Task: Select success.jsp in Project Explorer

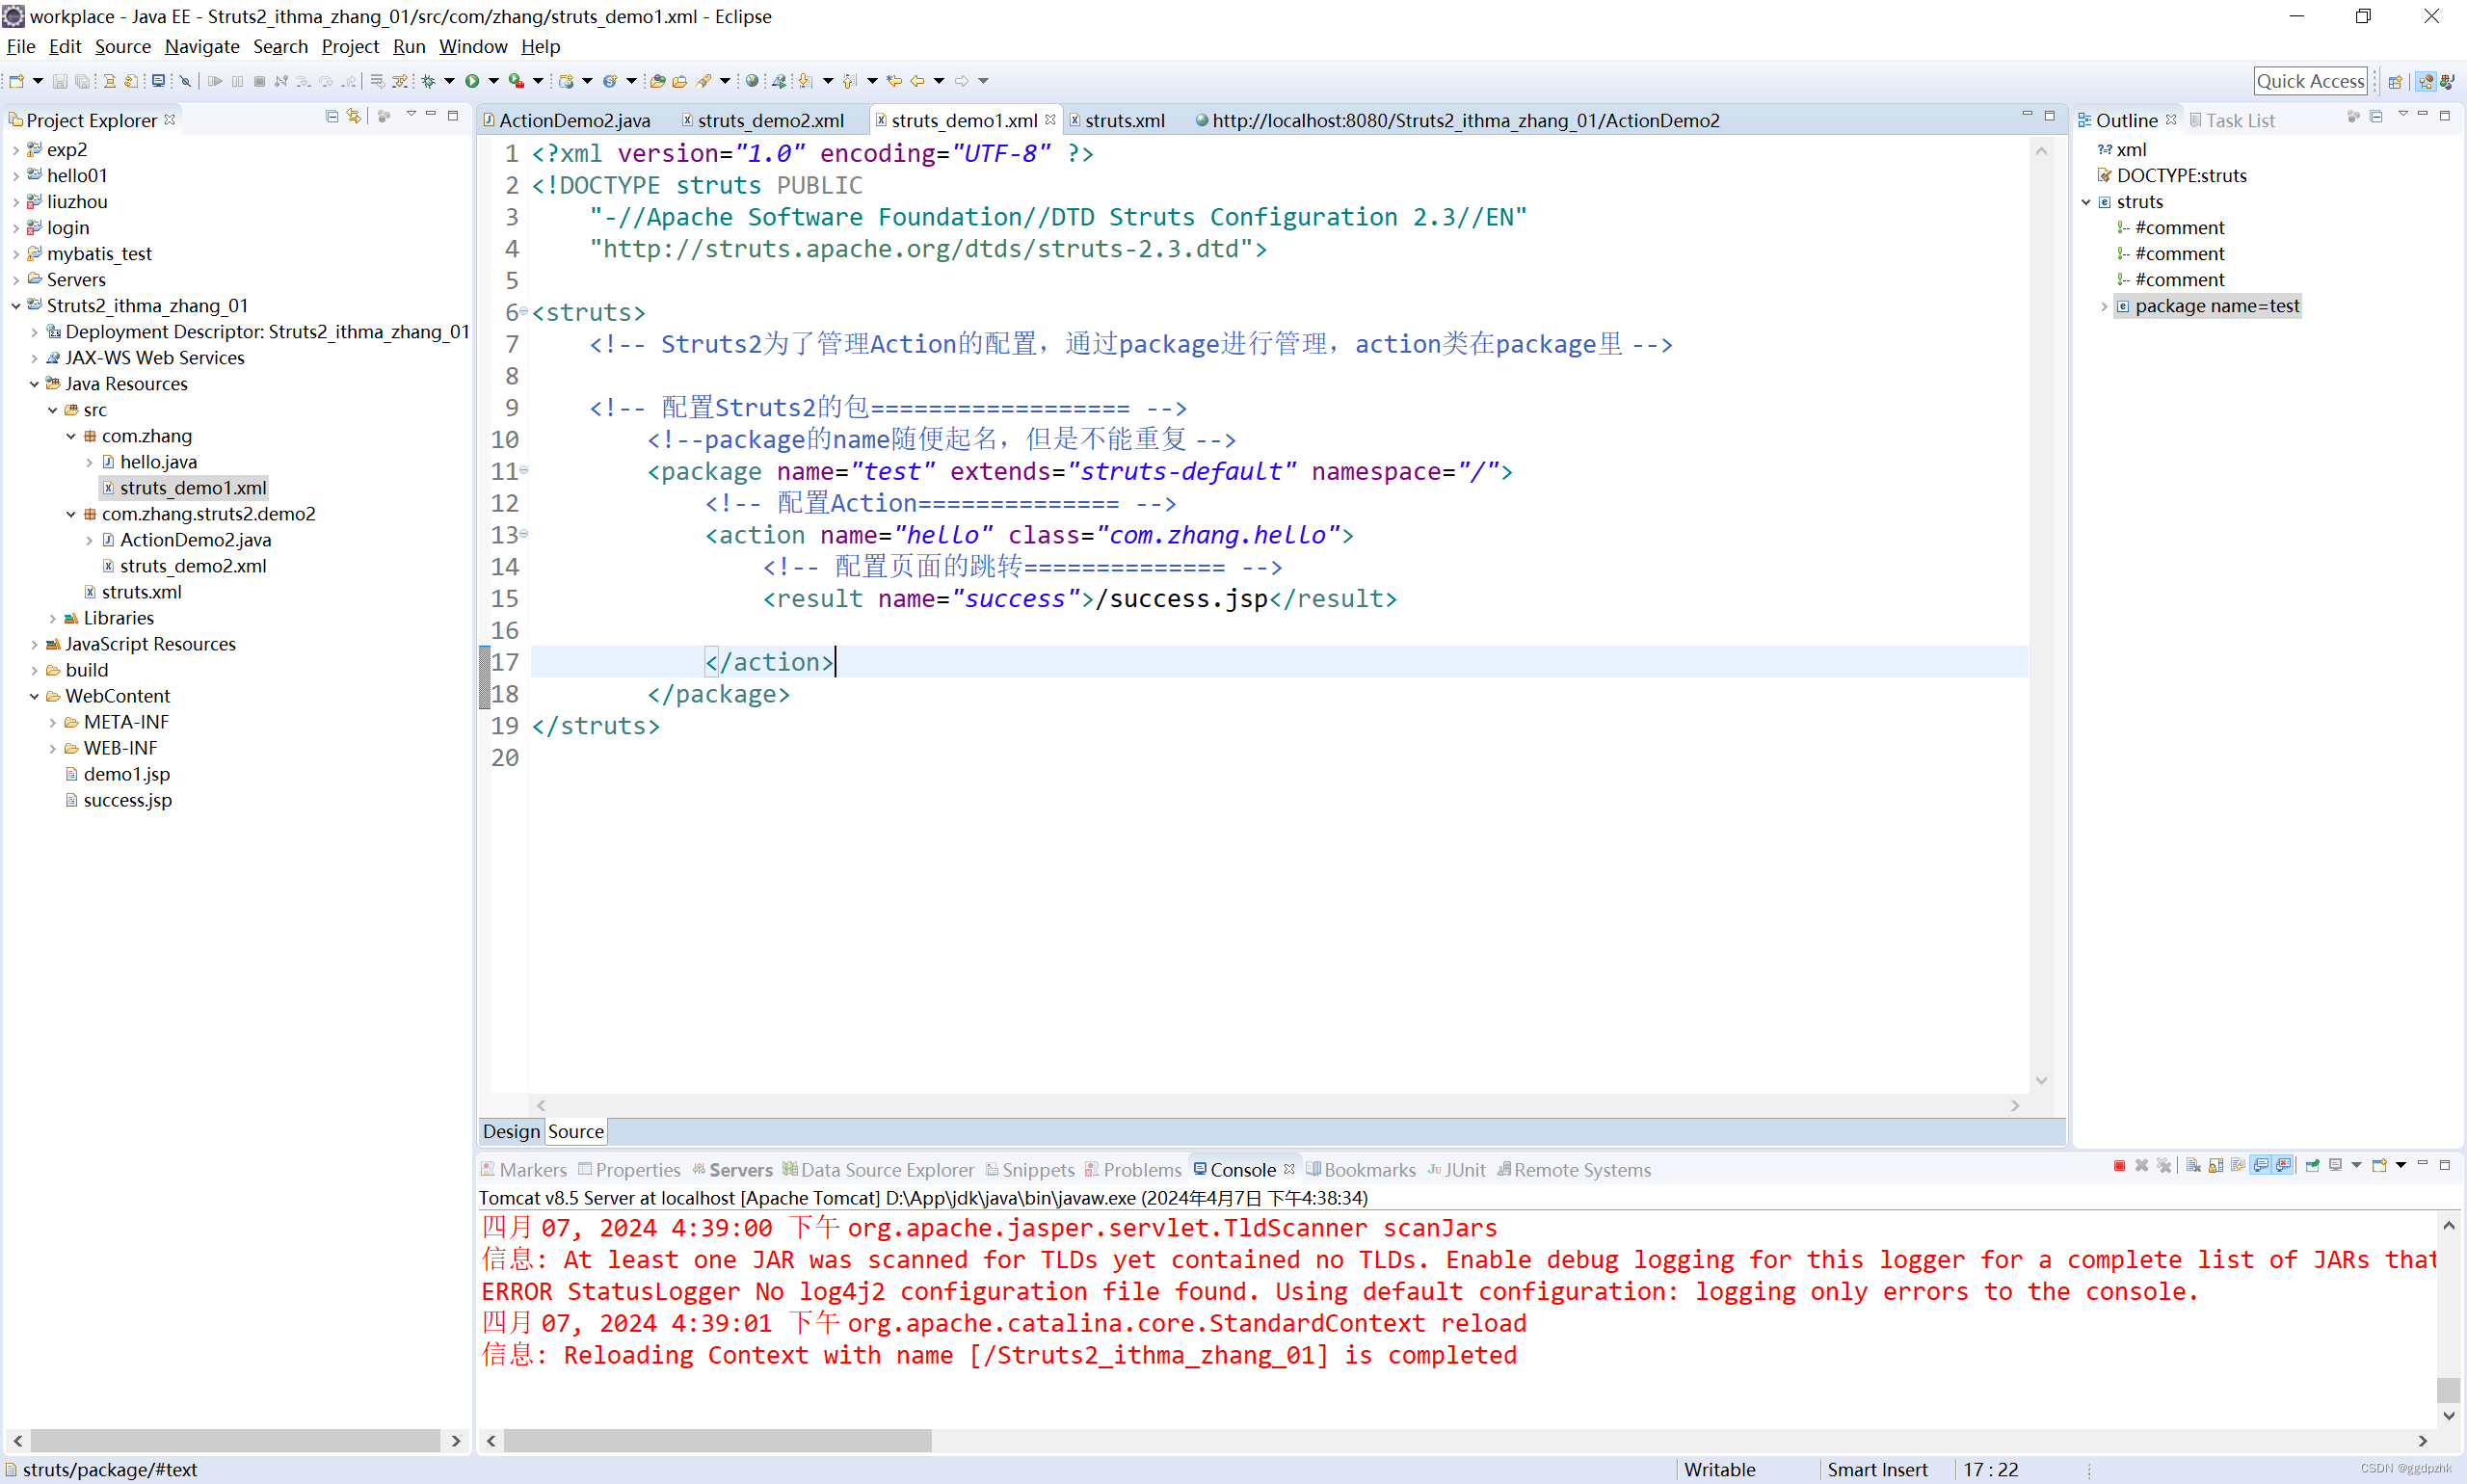Action: [x=127, y=800]
